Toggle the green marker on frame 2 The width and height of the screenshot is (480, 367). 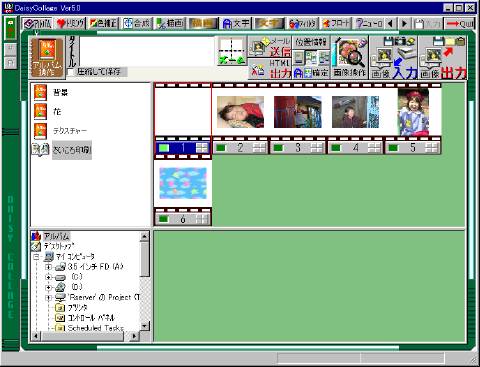coord(221,148)
